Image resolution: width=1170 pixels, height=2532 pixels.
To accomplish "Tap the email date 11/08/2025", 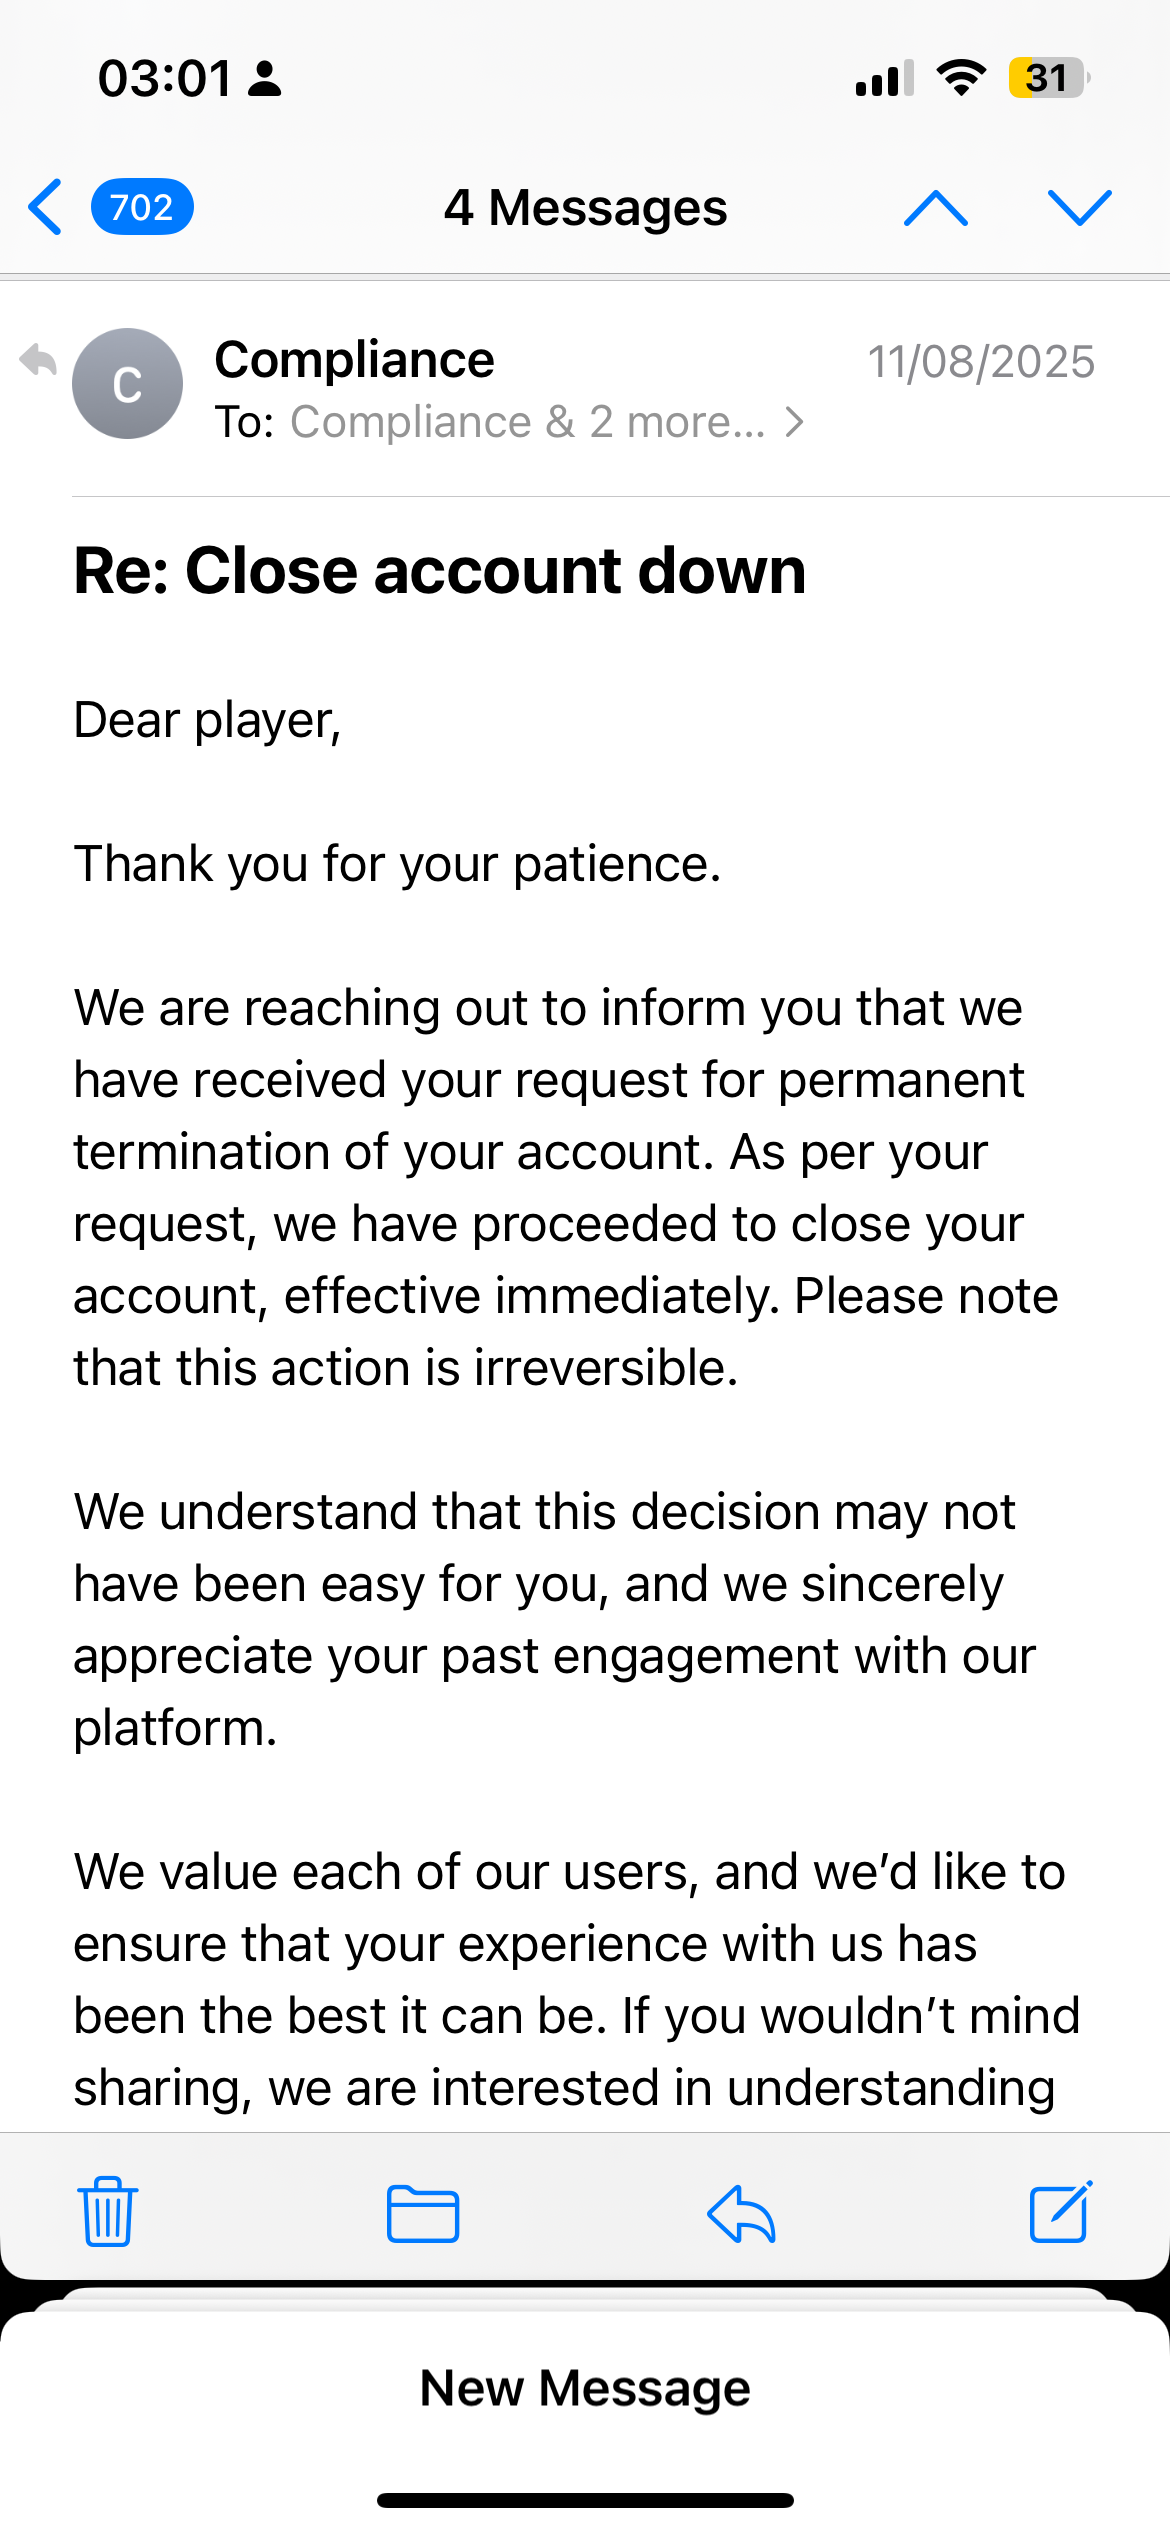I will (981, 361).
